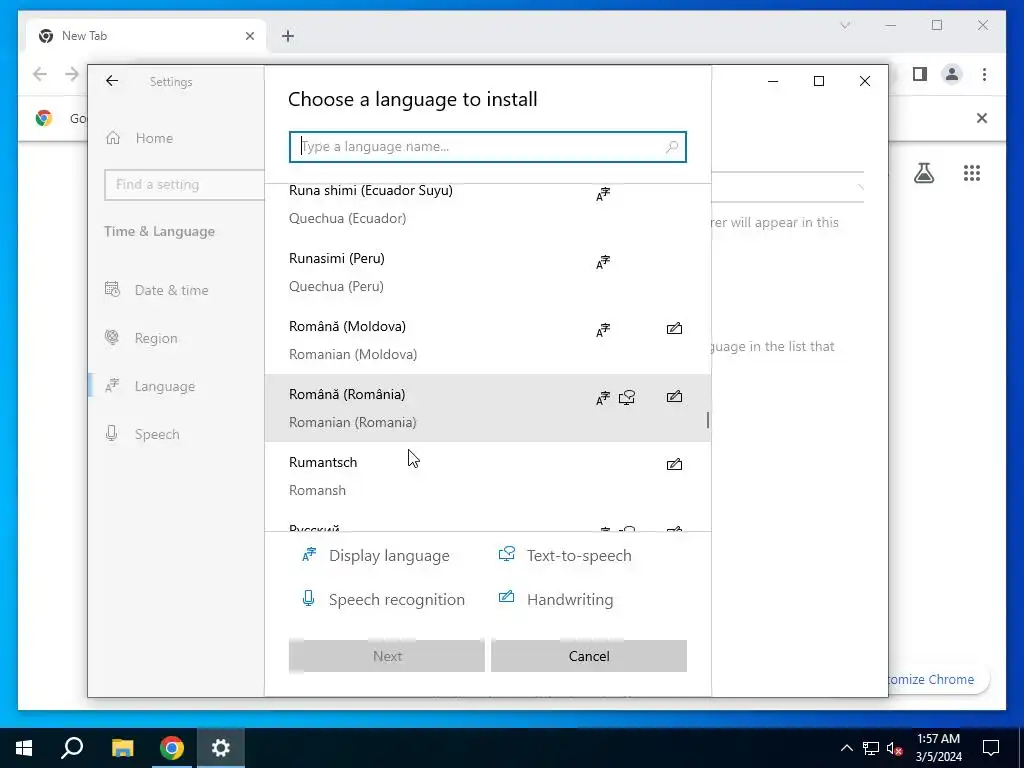Click the language list scrollbar thumb
Viewport: 1024px width, 768px height.
point(708,420)
